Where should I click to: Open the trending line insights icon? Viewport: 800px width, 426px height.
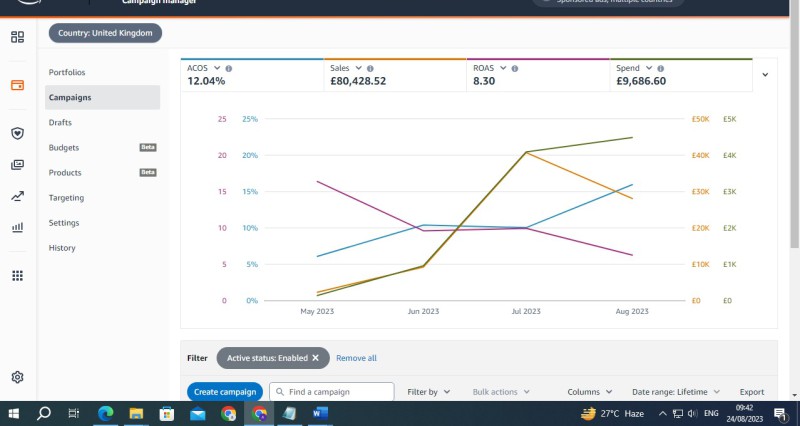(x=17, y=196)
